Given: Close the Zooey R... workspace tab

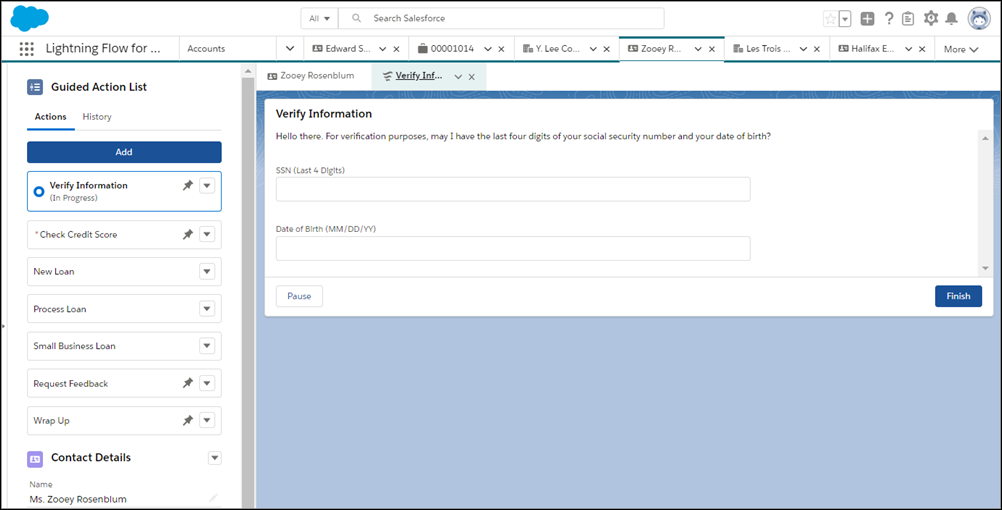Looking at the screenshot, I should pos(712,49).
